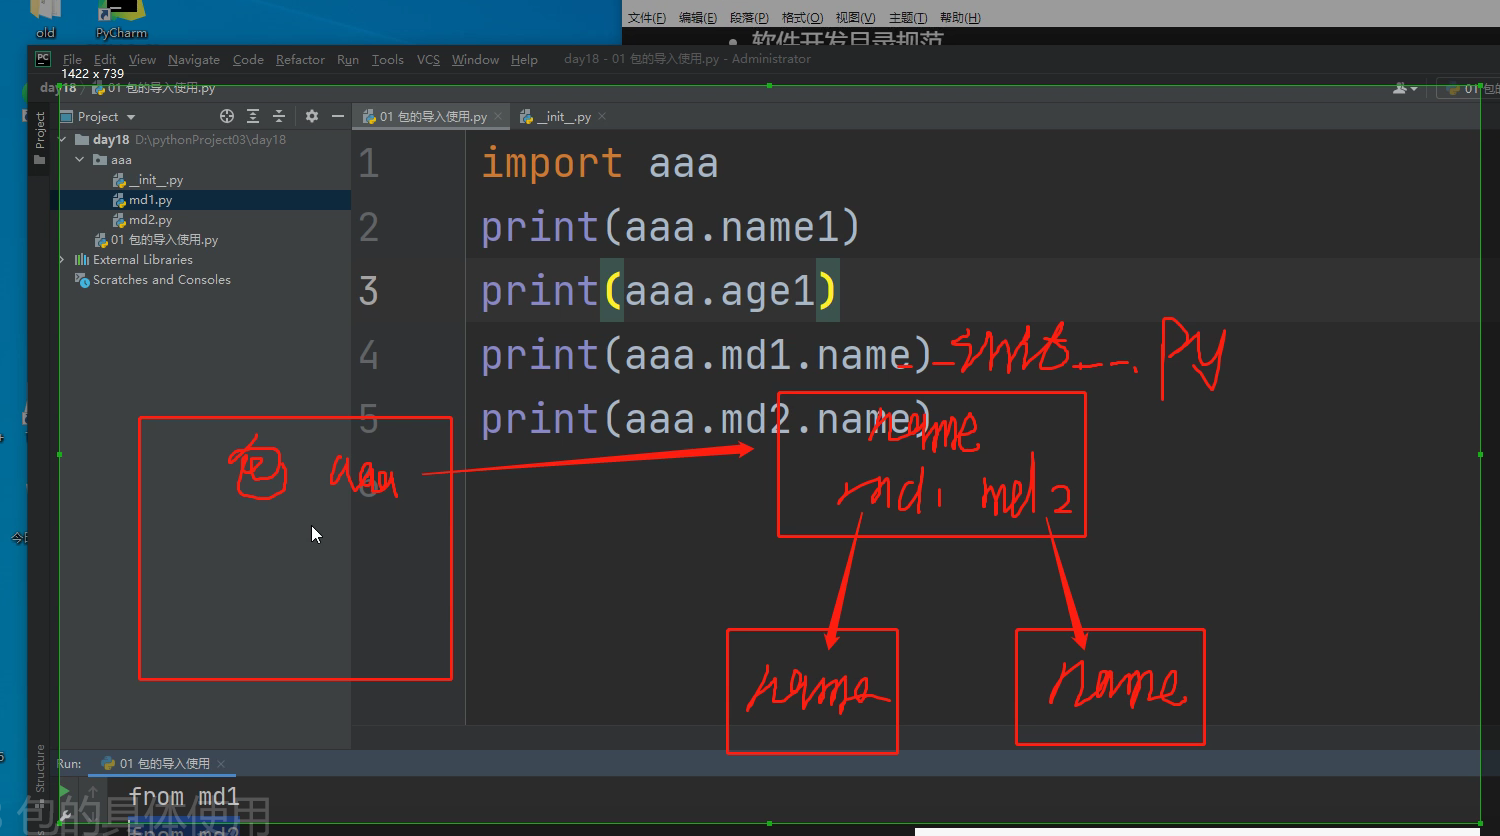This screenshot has width=1500, height=836.
Task: Open the Refactor menu
Action: pyautogui.click(x=300, y=60)
